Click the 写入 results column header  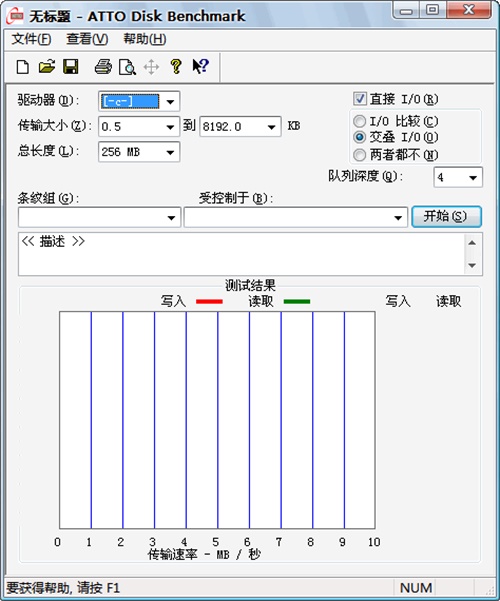tap(398, 301)
